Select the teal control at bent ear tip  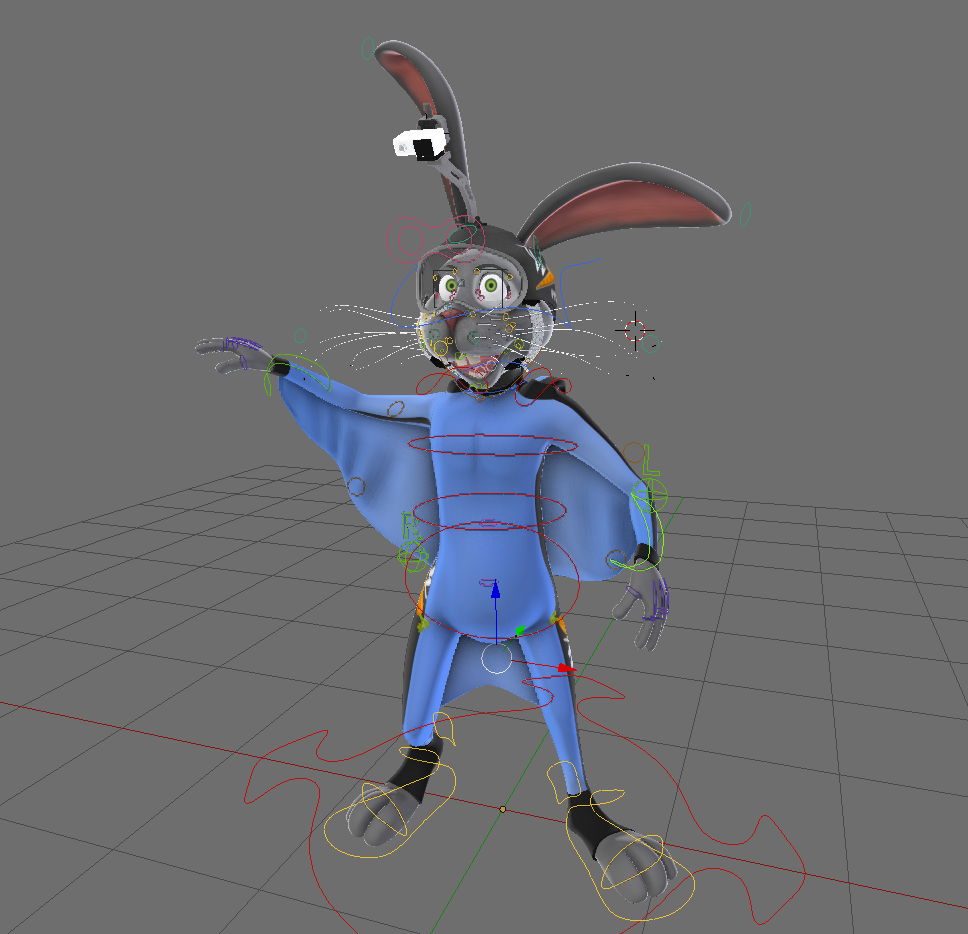point(745,214)
